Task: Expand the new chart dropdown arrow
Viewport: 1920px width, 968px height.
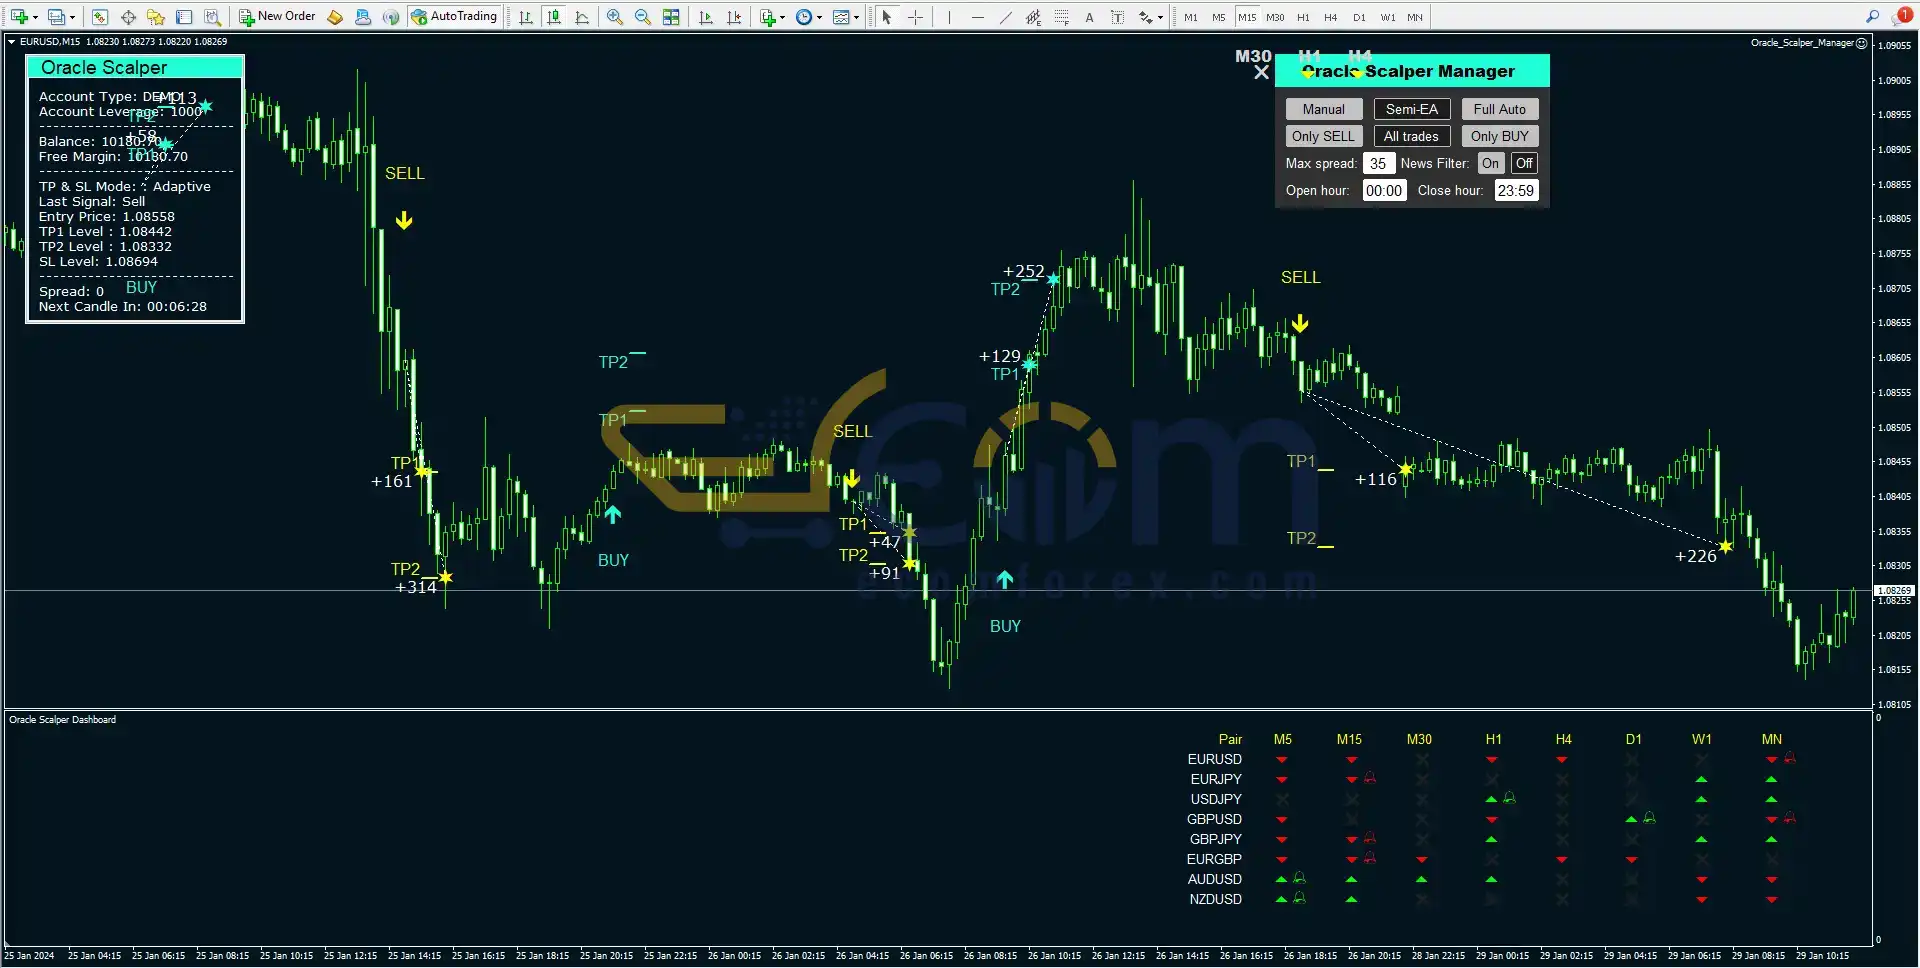Action: (35, 17)
